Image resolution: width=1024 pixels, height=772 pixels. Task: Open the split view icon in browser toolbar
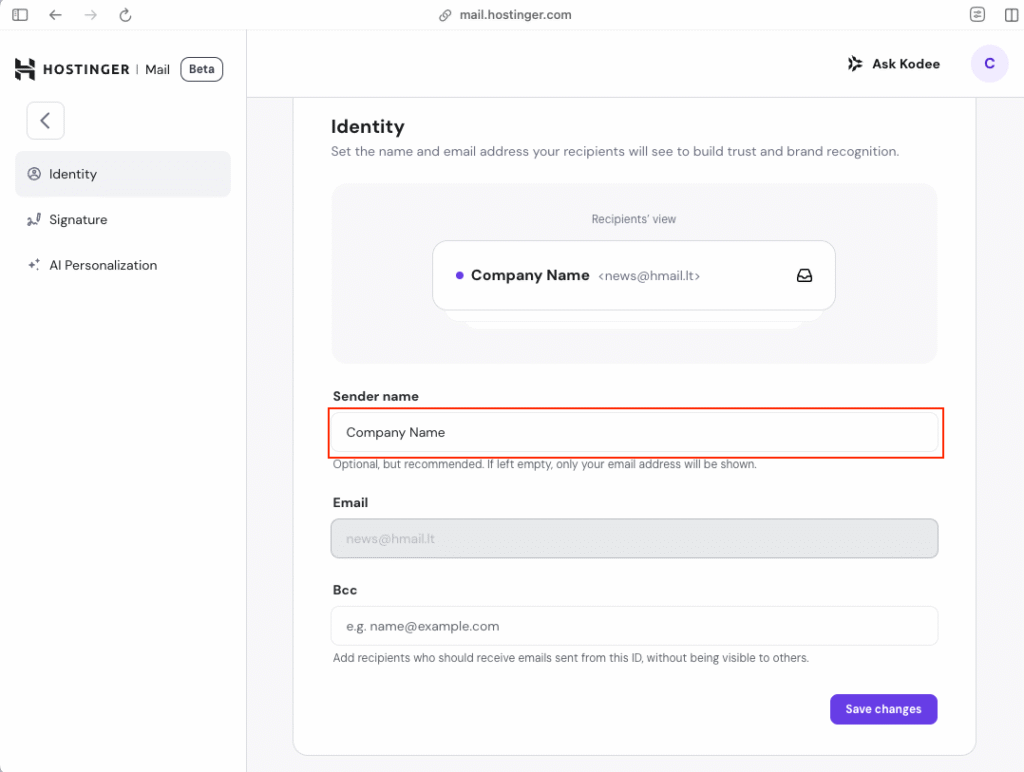(x=1011, y=15)
